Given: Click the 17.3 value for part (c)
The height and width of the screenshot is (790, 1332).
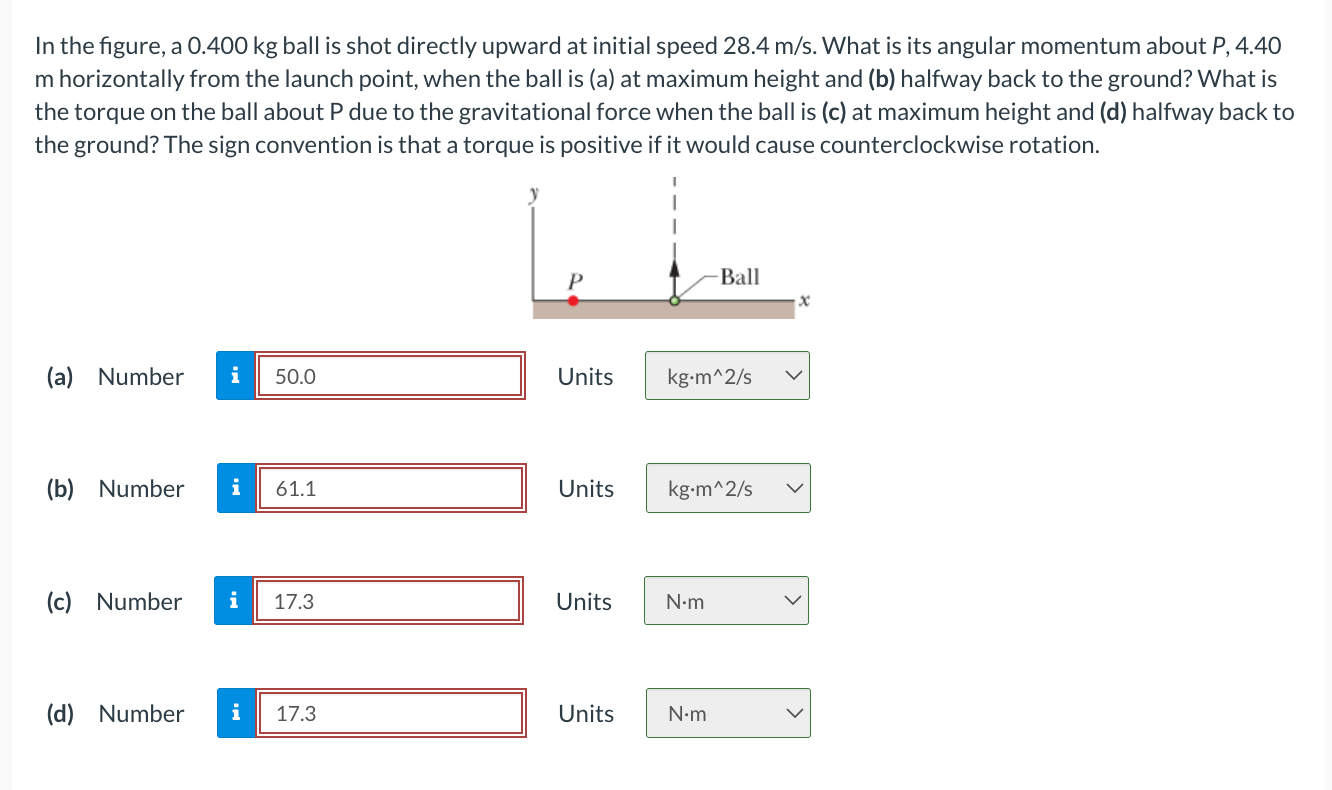Looking at the screenshot, I should [389, 601].
